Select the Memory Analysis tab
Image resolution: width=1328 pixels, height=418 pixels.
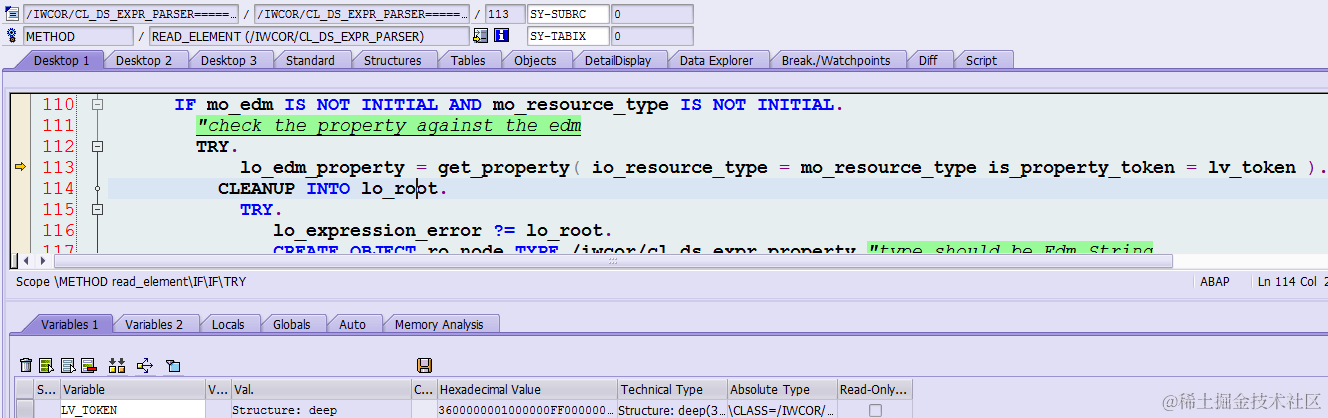click(439, 324)
